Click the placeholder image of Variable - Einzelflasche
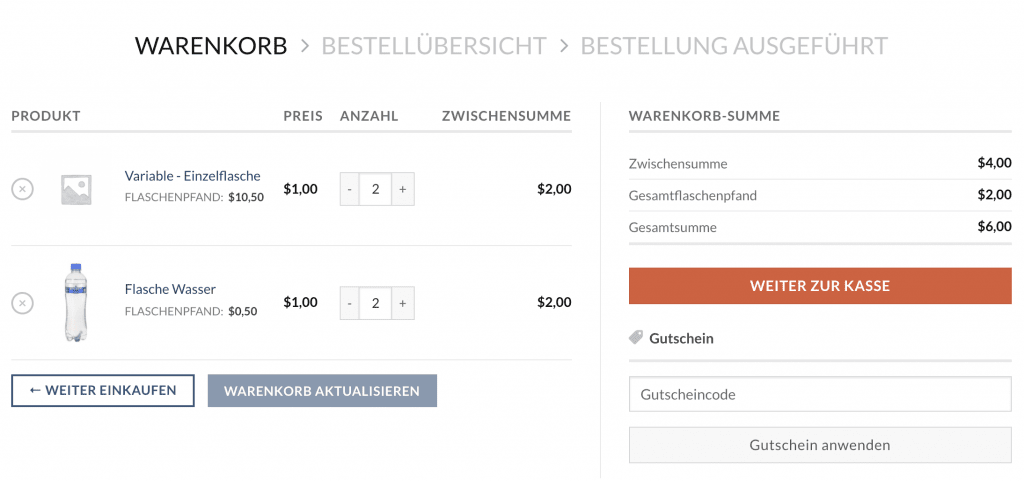Screen dimensions: 1024x481 coord(76,189)
